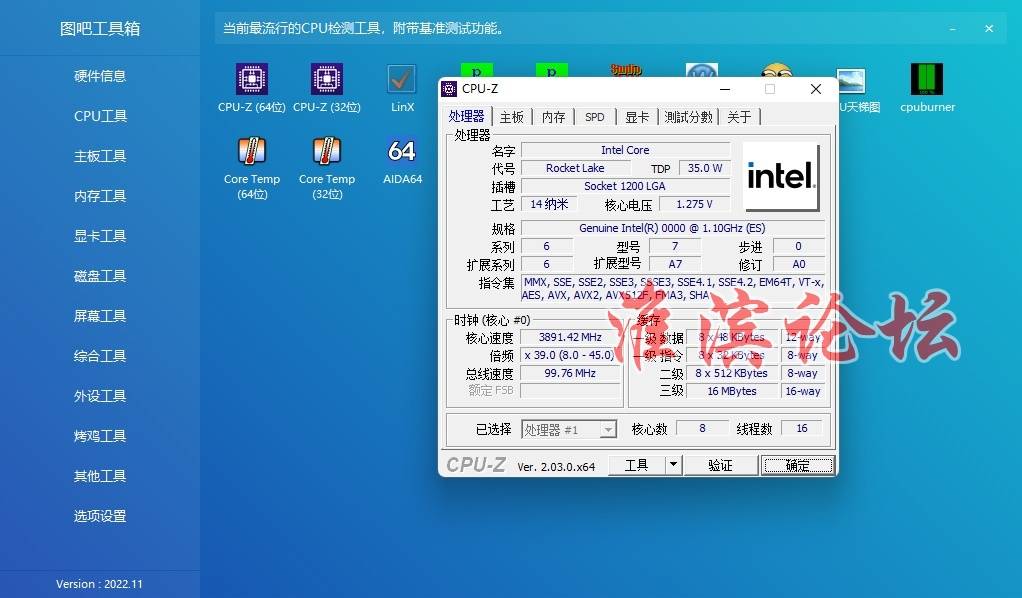
Task: Select 其他工具 in the sidebar
Action: (100, 476)
